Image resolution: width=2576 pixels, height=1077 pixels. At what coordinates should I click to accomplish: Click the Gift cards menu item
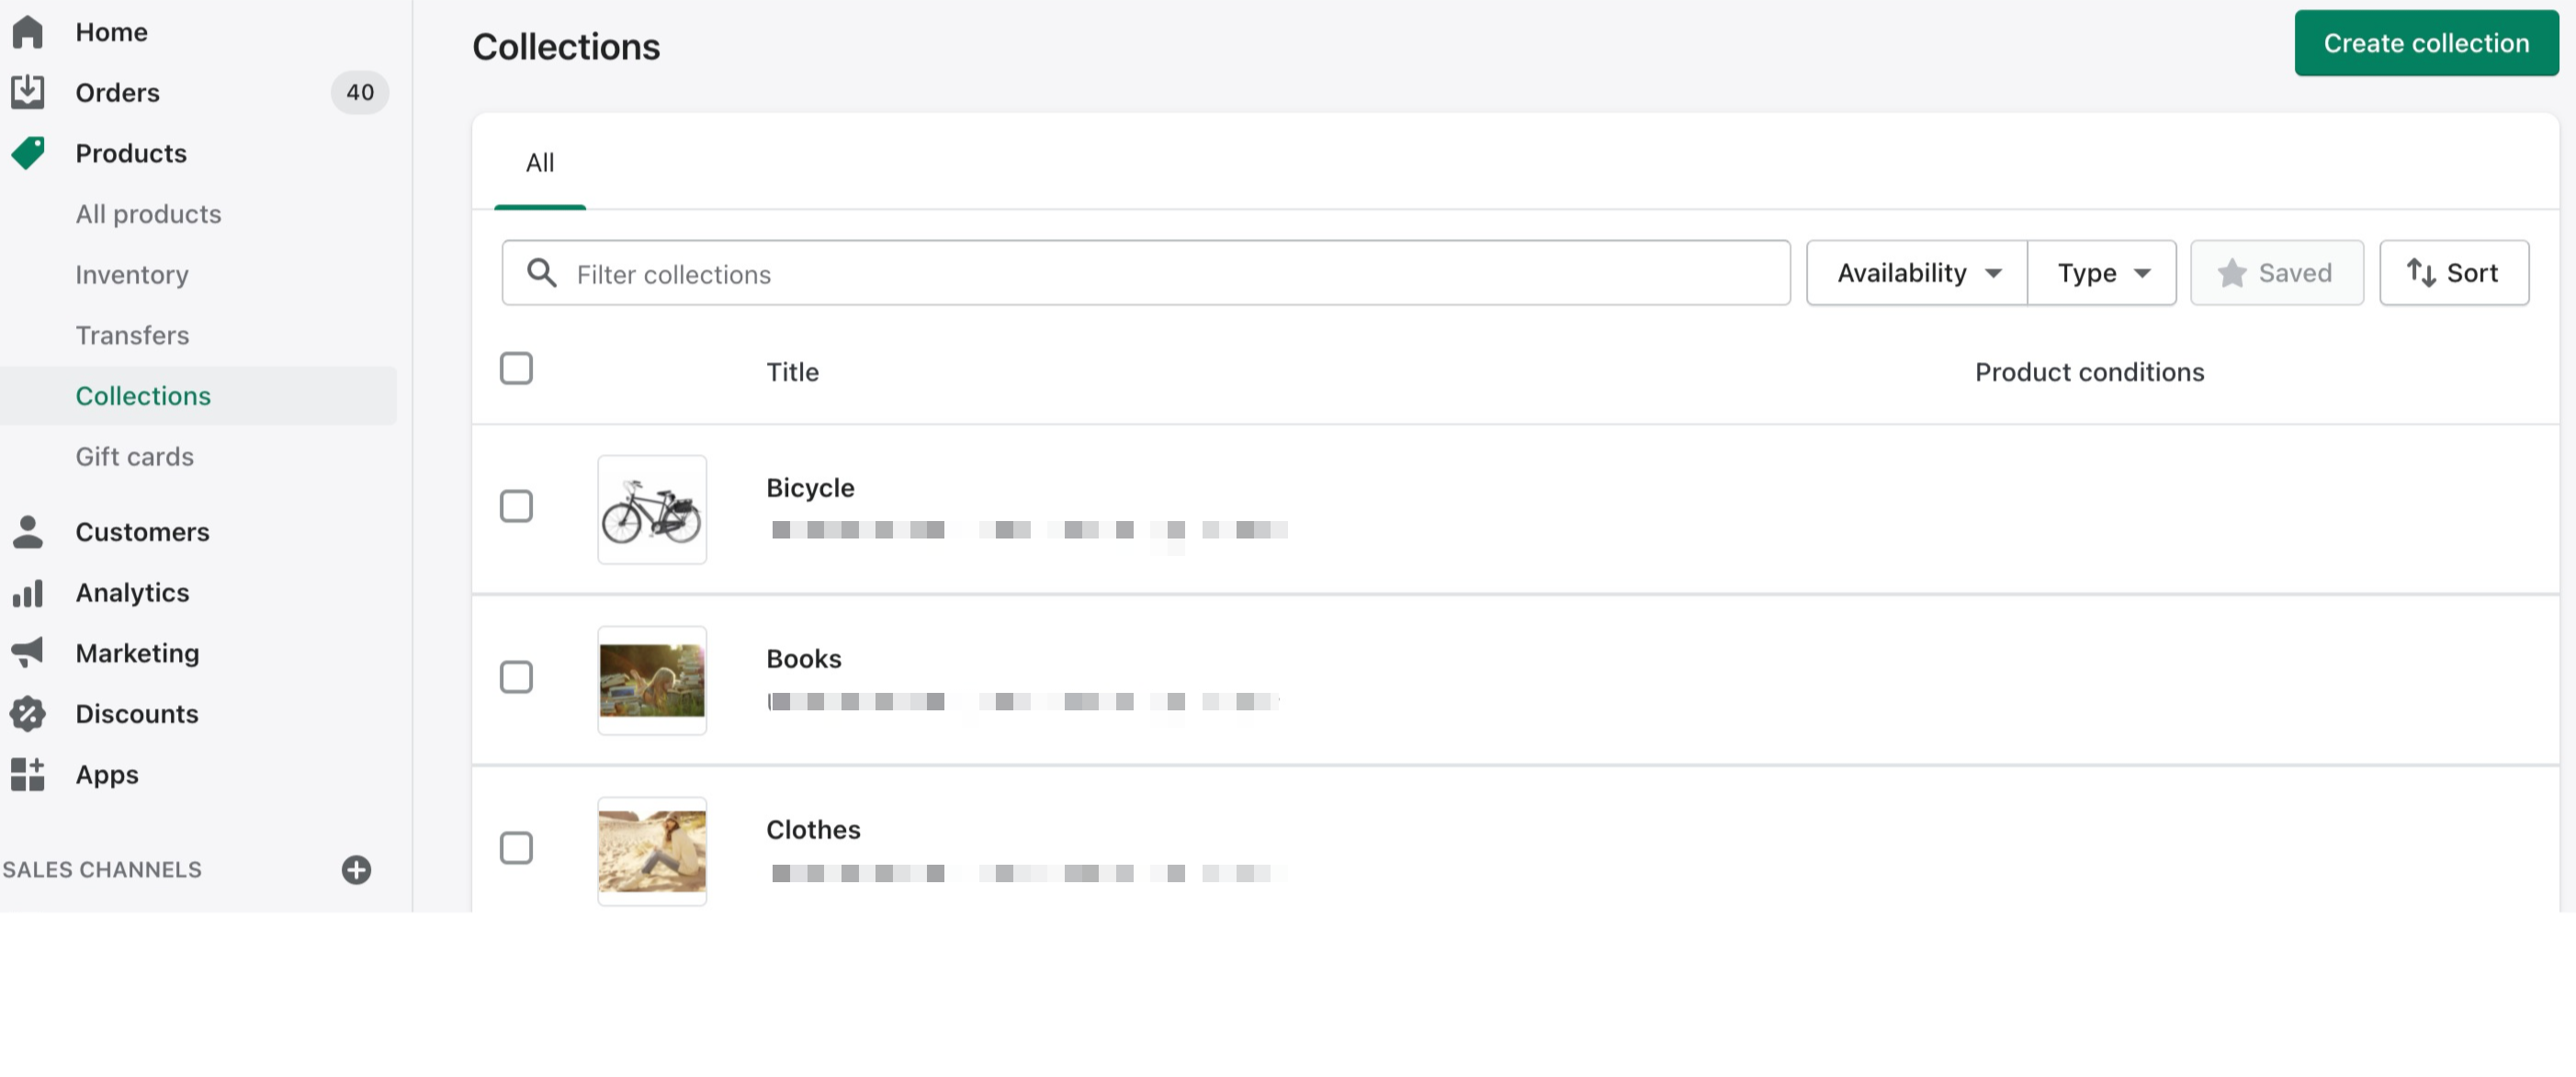(135, 456)
